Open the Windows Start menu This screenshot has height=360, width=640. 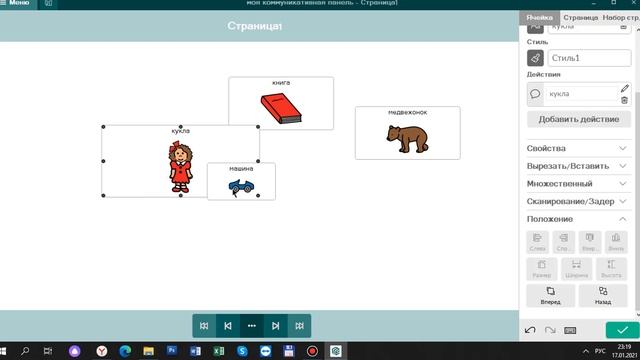tap(3, 351)
